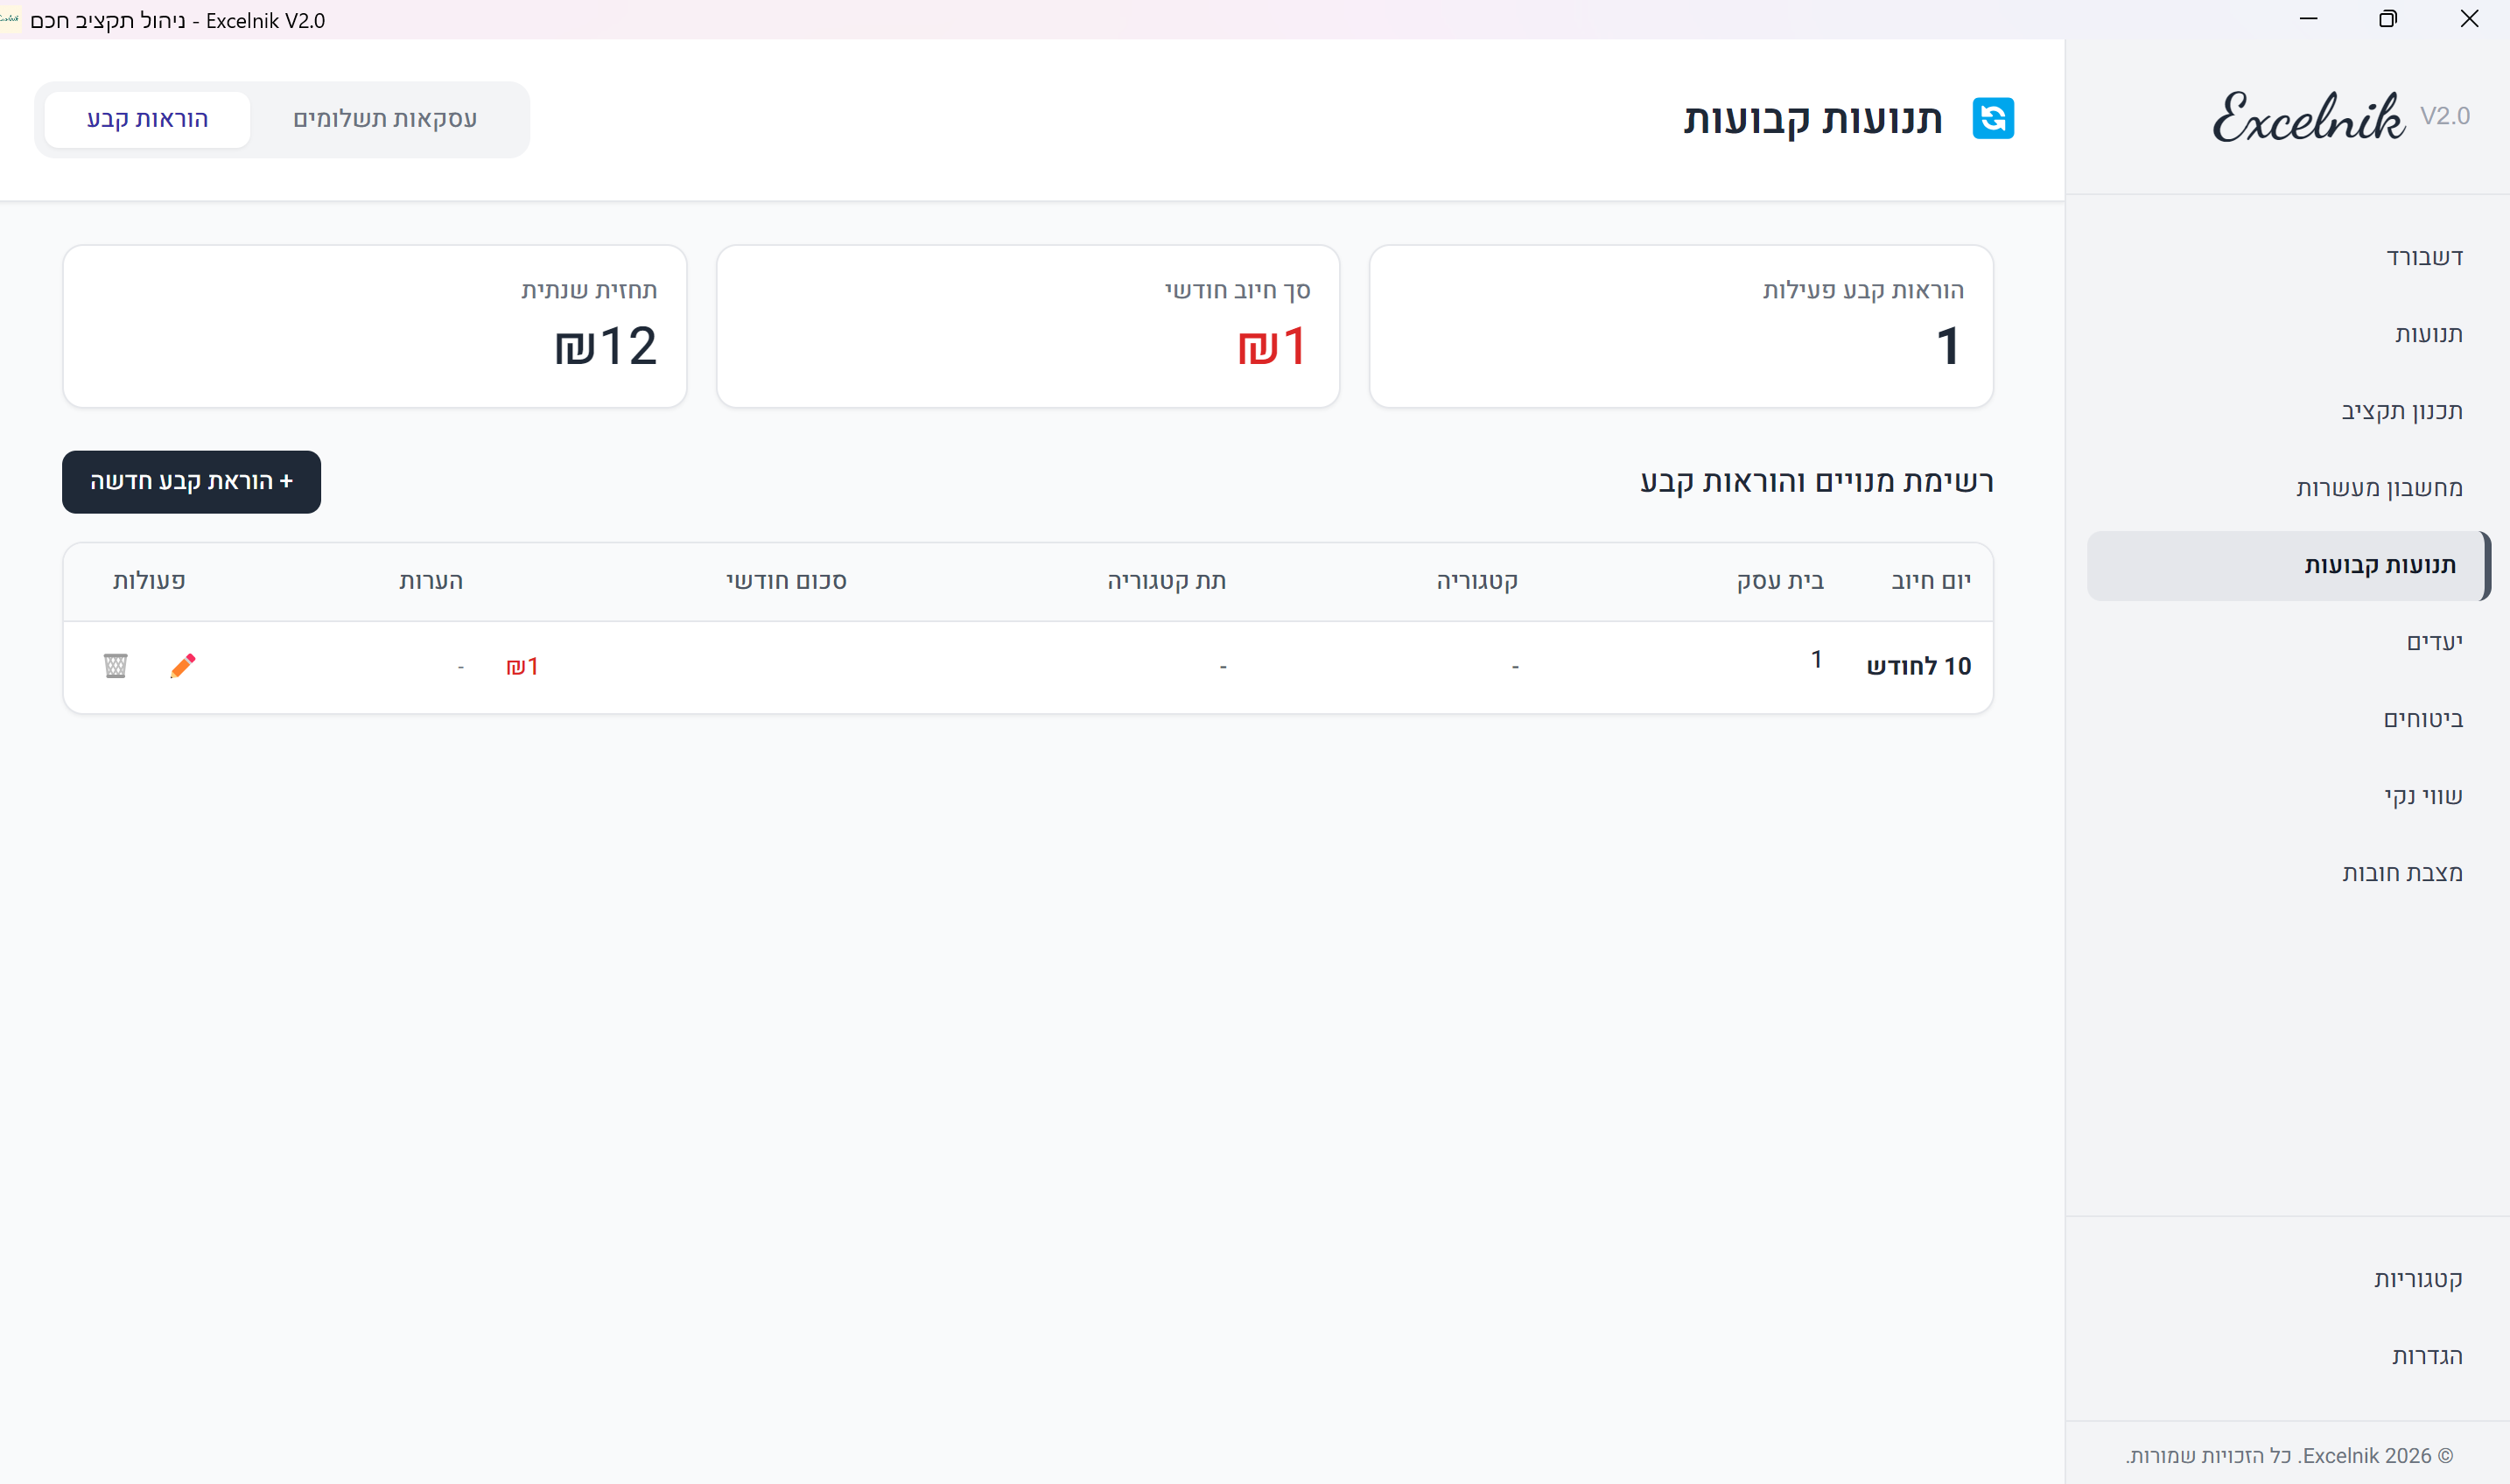Select the הוראות קבע tab
This screenshot has height=1484, width=2510.
[x=148, y=119]
